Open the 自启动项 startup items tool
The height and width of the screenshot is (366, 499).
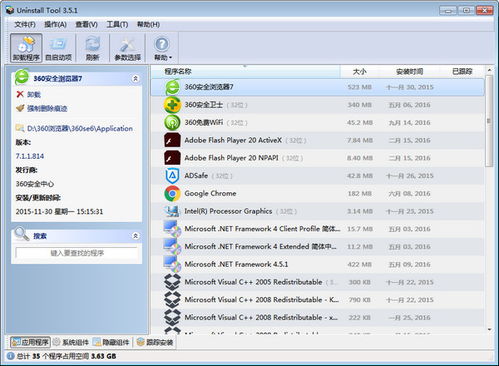pos(58,48)
